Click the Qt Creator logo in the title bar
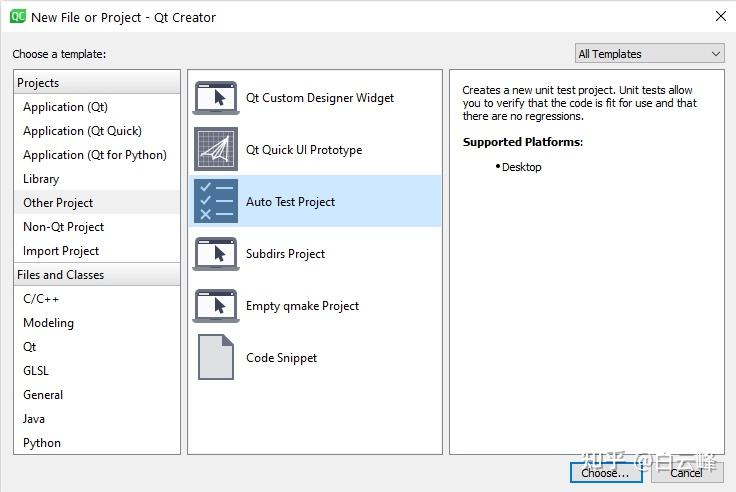The image size is (736, 492). point(18,16)
